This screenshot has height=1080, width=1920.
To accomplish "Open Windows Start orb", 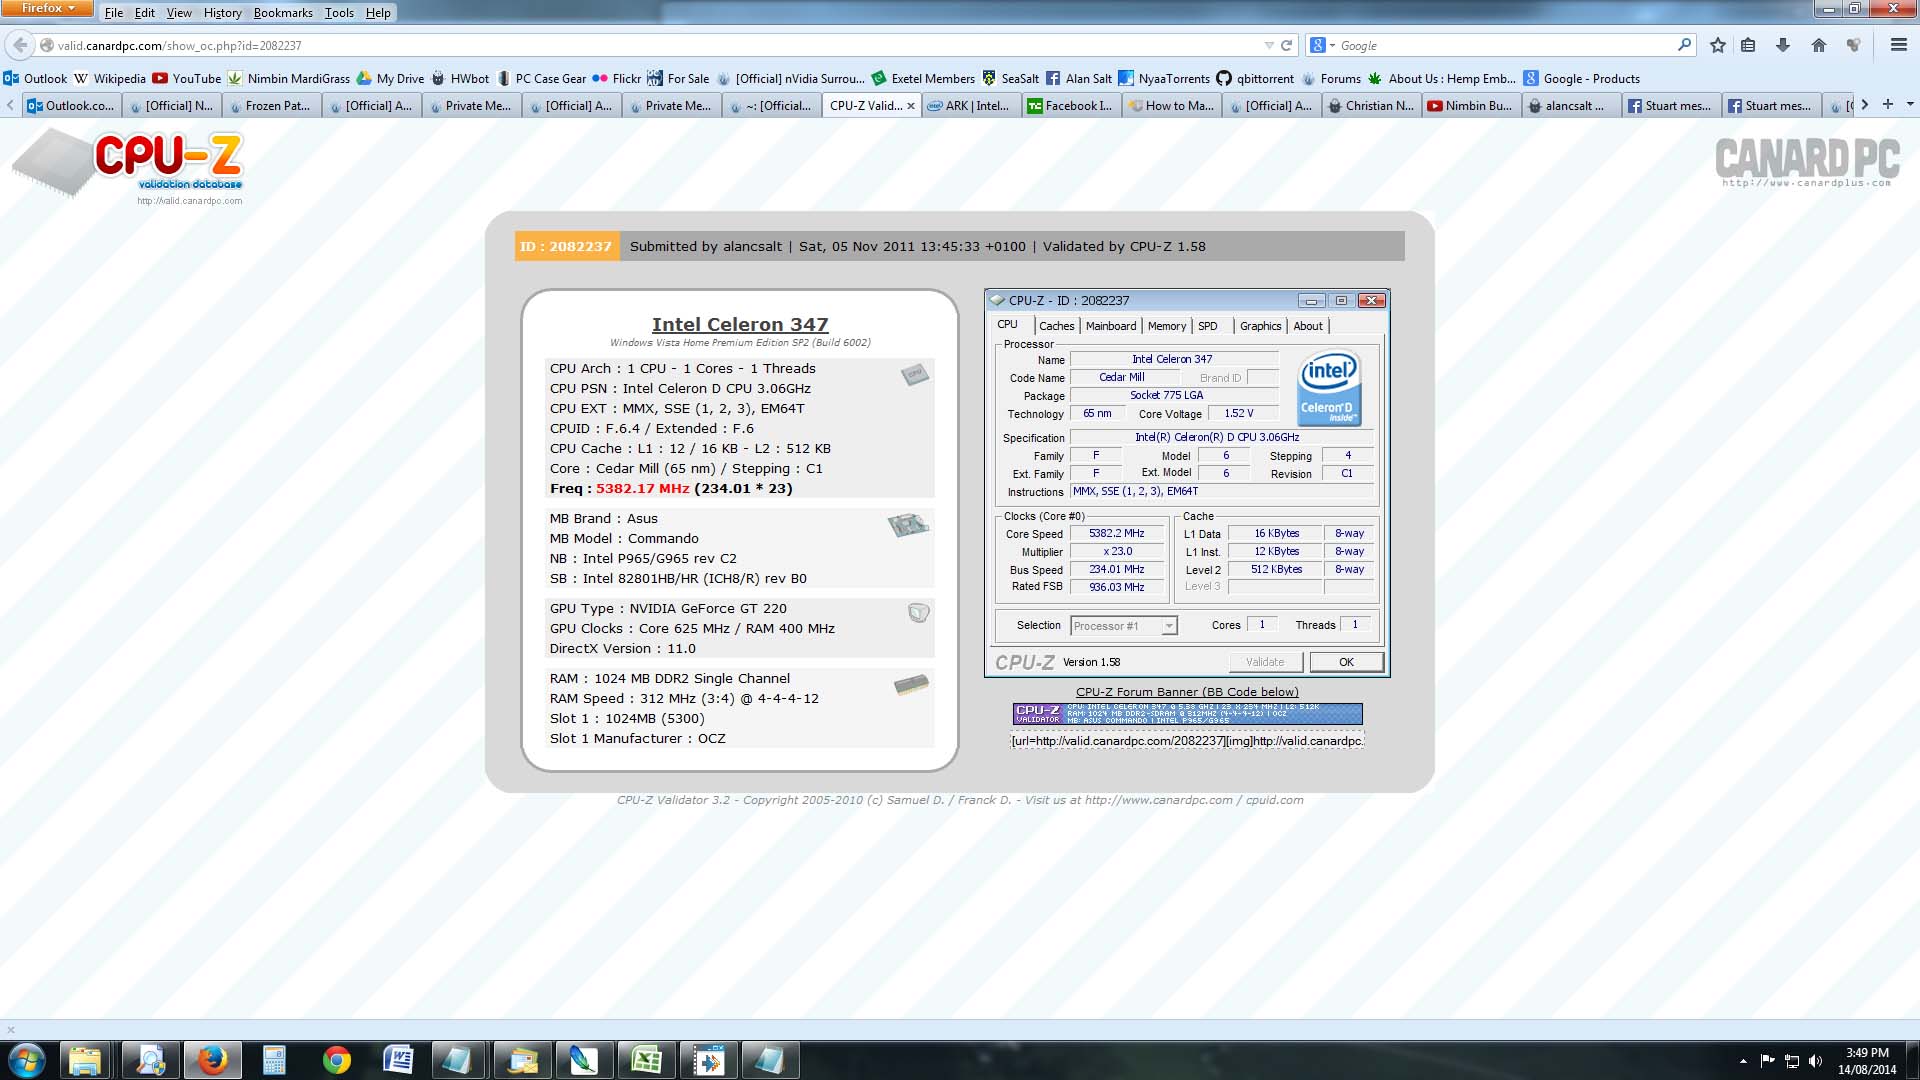I will coord(26,1060).
